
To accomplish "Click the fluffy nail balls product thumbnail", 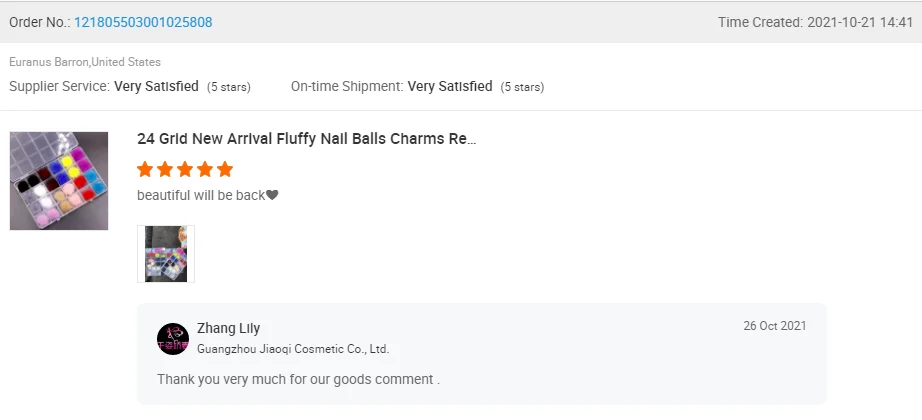I will click(59, 181).
